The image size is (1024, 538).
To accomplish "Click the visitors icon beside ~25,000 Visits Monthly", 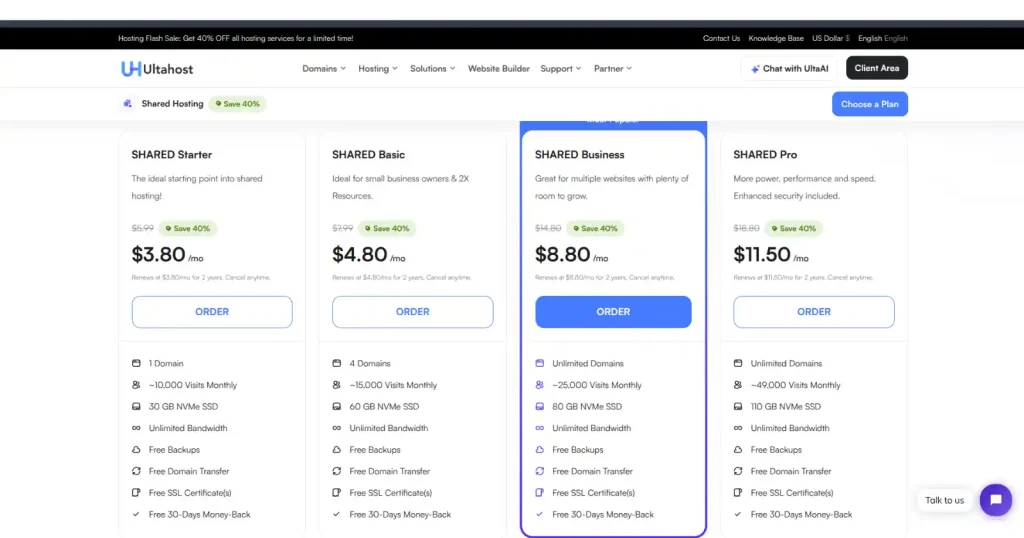I will 539,385.
